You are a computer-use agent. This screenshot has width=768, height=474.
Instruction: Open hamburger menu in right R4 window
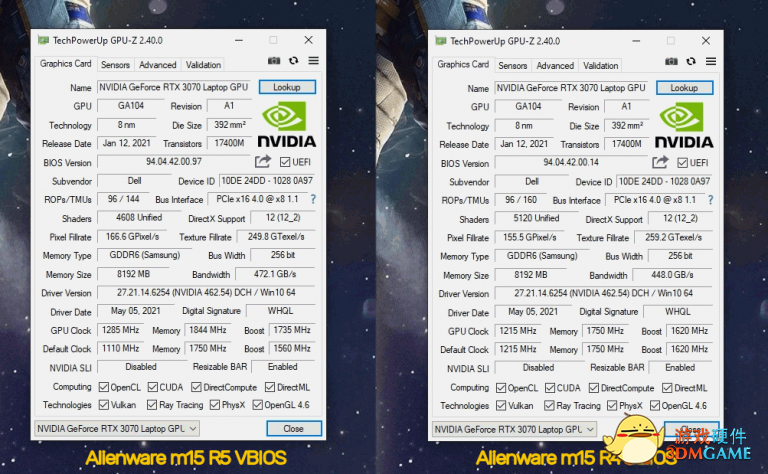[x=711, y=61]
